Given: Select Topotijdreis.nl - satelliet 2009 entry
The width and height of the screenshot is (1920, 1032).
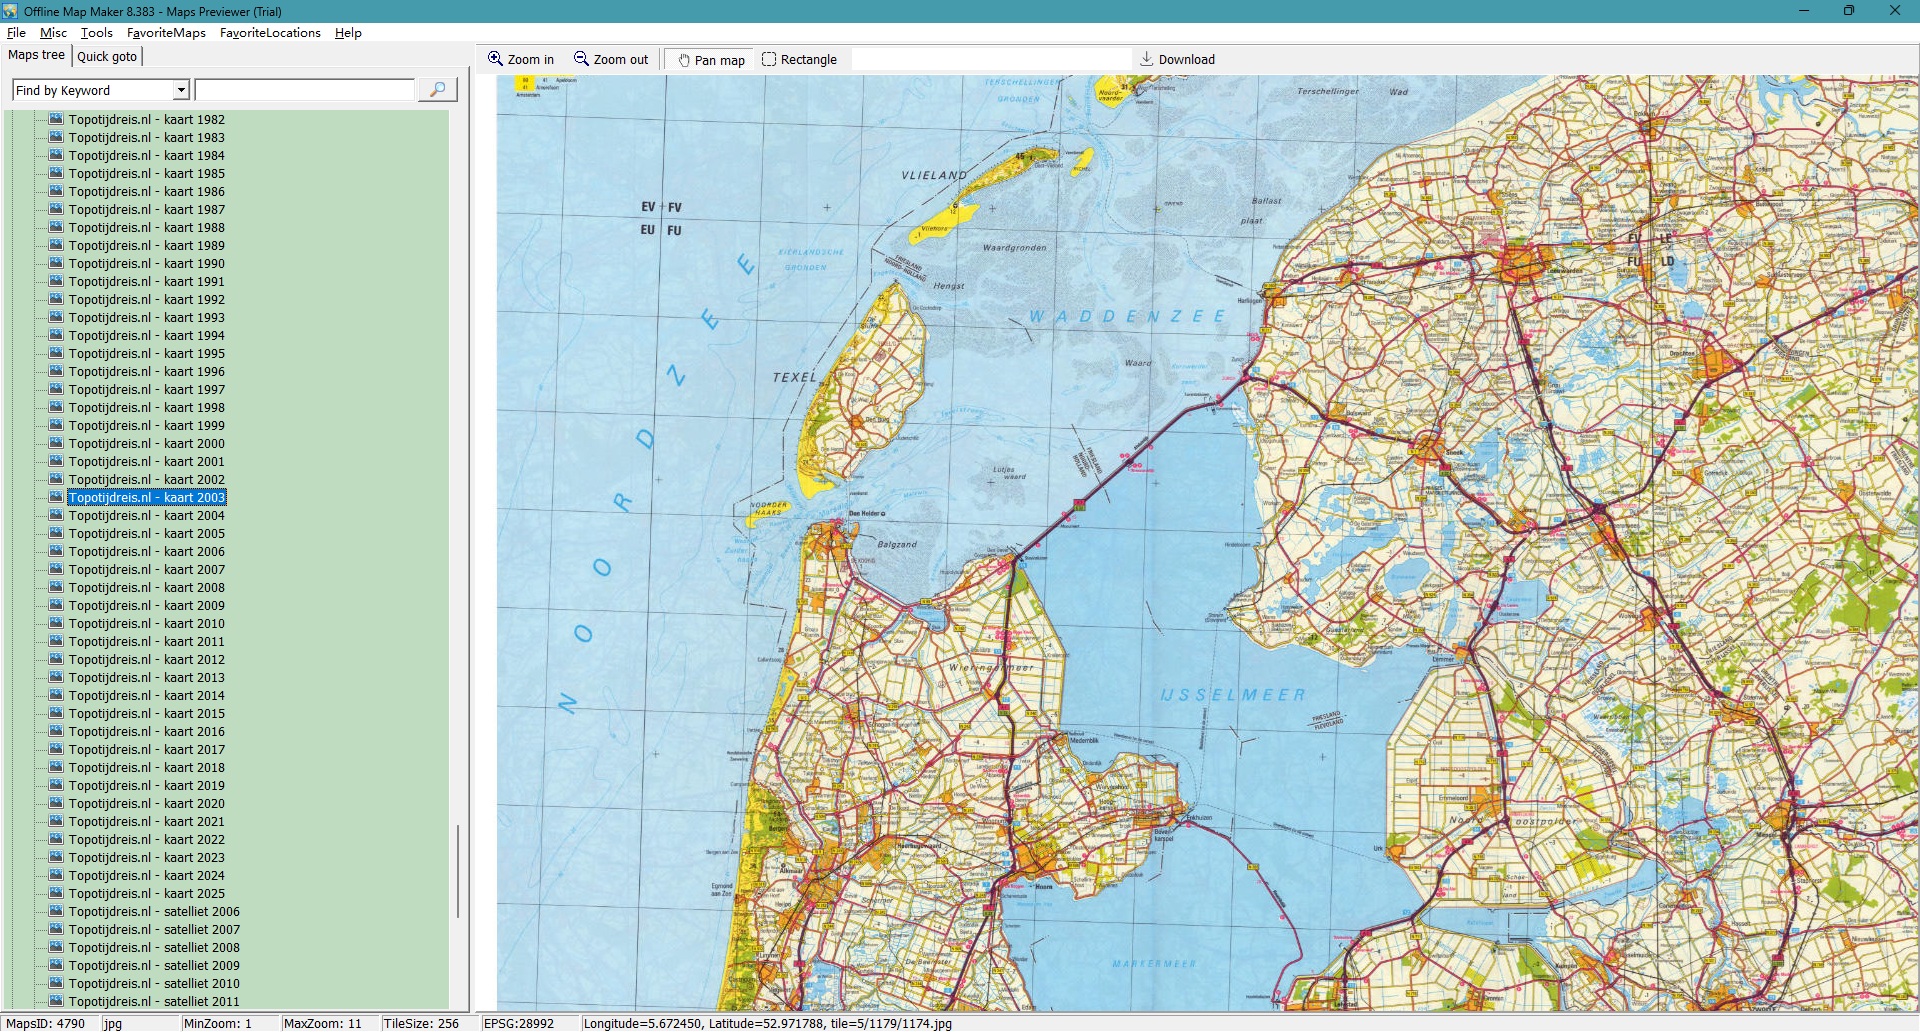Looking at the screenshot, I should pyautogui.click(x=154, y=965).
